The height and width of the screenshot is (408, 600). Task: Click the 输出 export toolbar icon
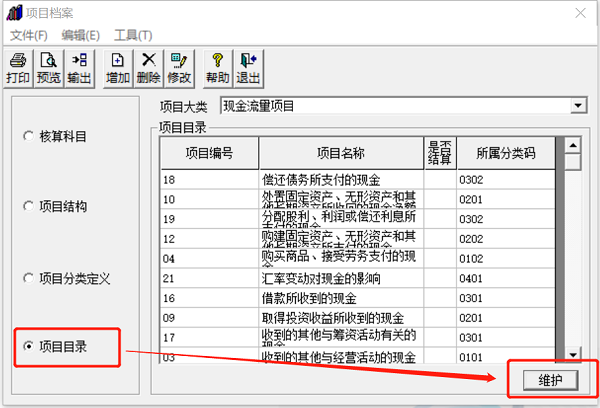[x=80, y=69]
